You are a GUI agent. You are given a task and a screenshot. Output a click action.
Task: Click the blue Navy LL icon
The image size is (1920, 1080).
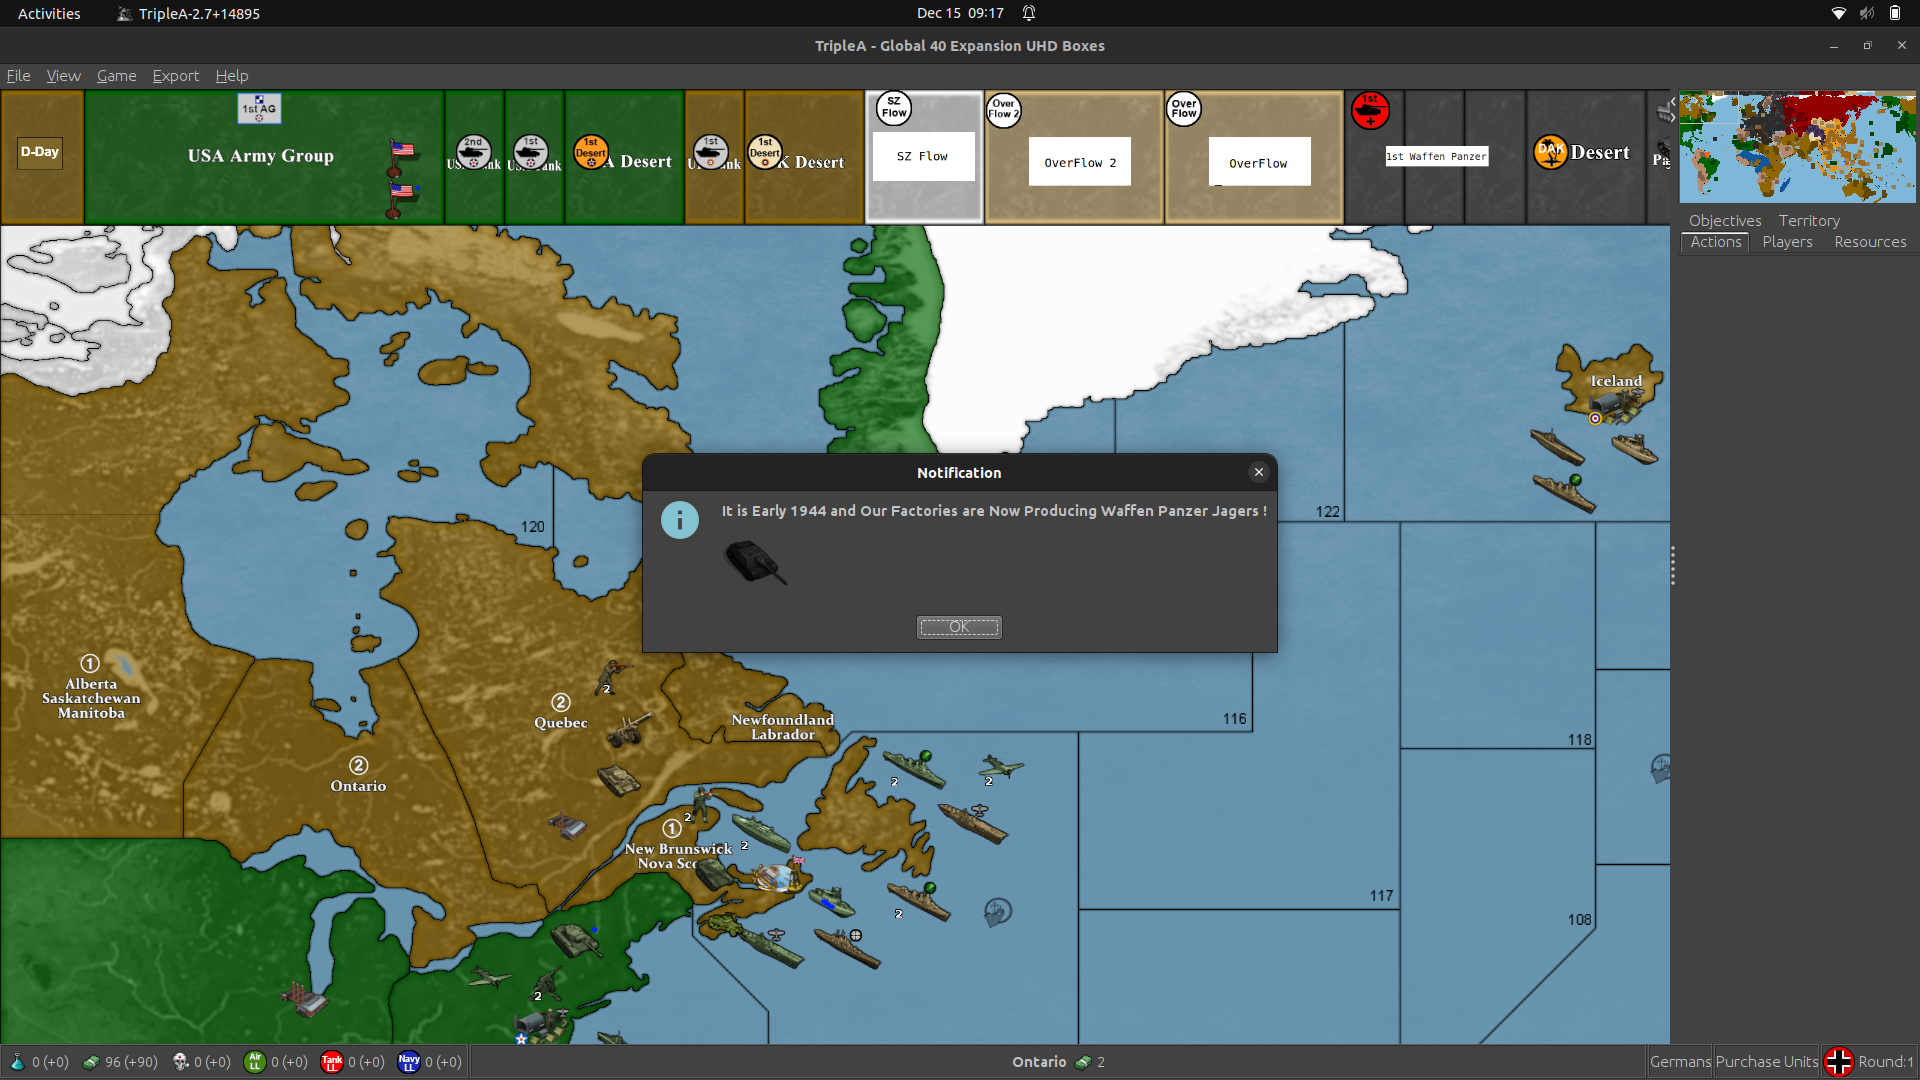click(x=409, y=1062)
